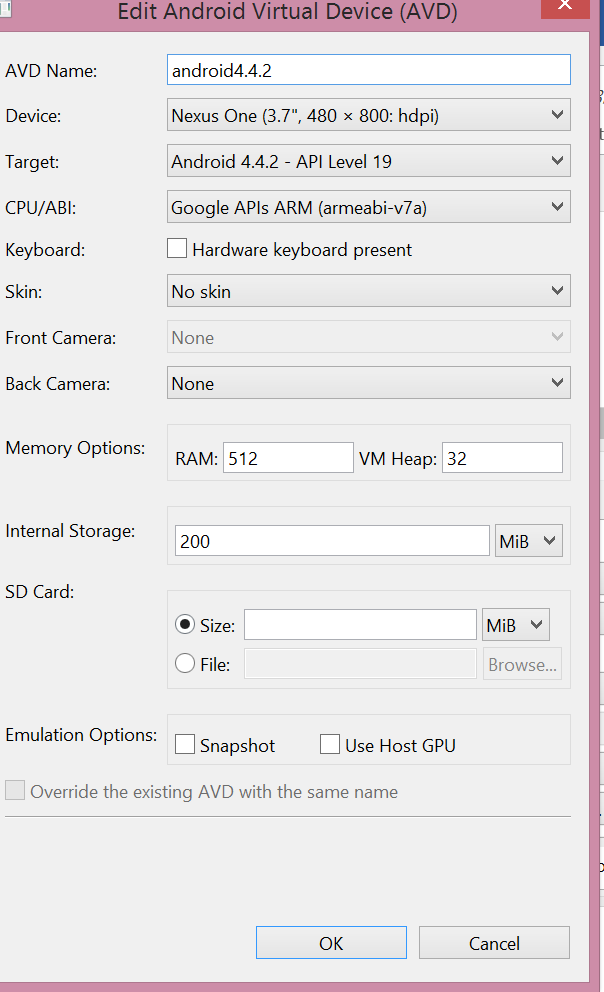Viewport: 604px width, 992px height.
Task: Select the SD Card Size radio button
Action: (185, 625)
